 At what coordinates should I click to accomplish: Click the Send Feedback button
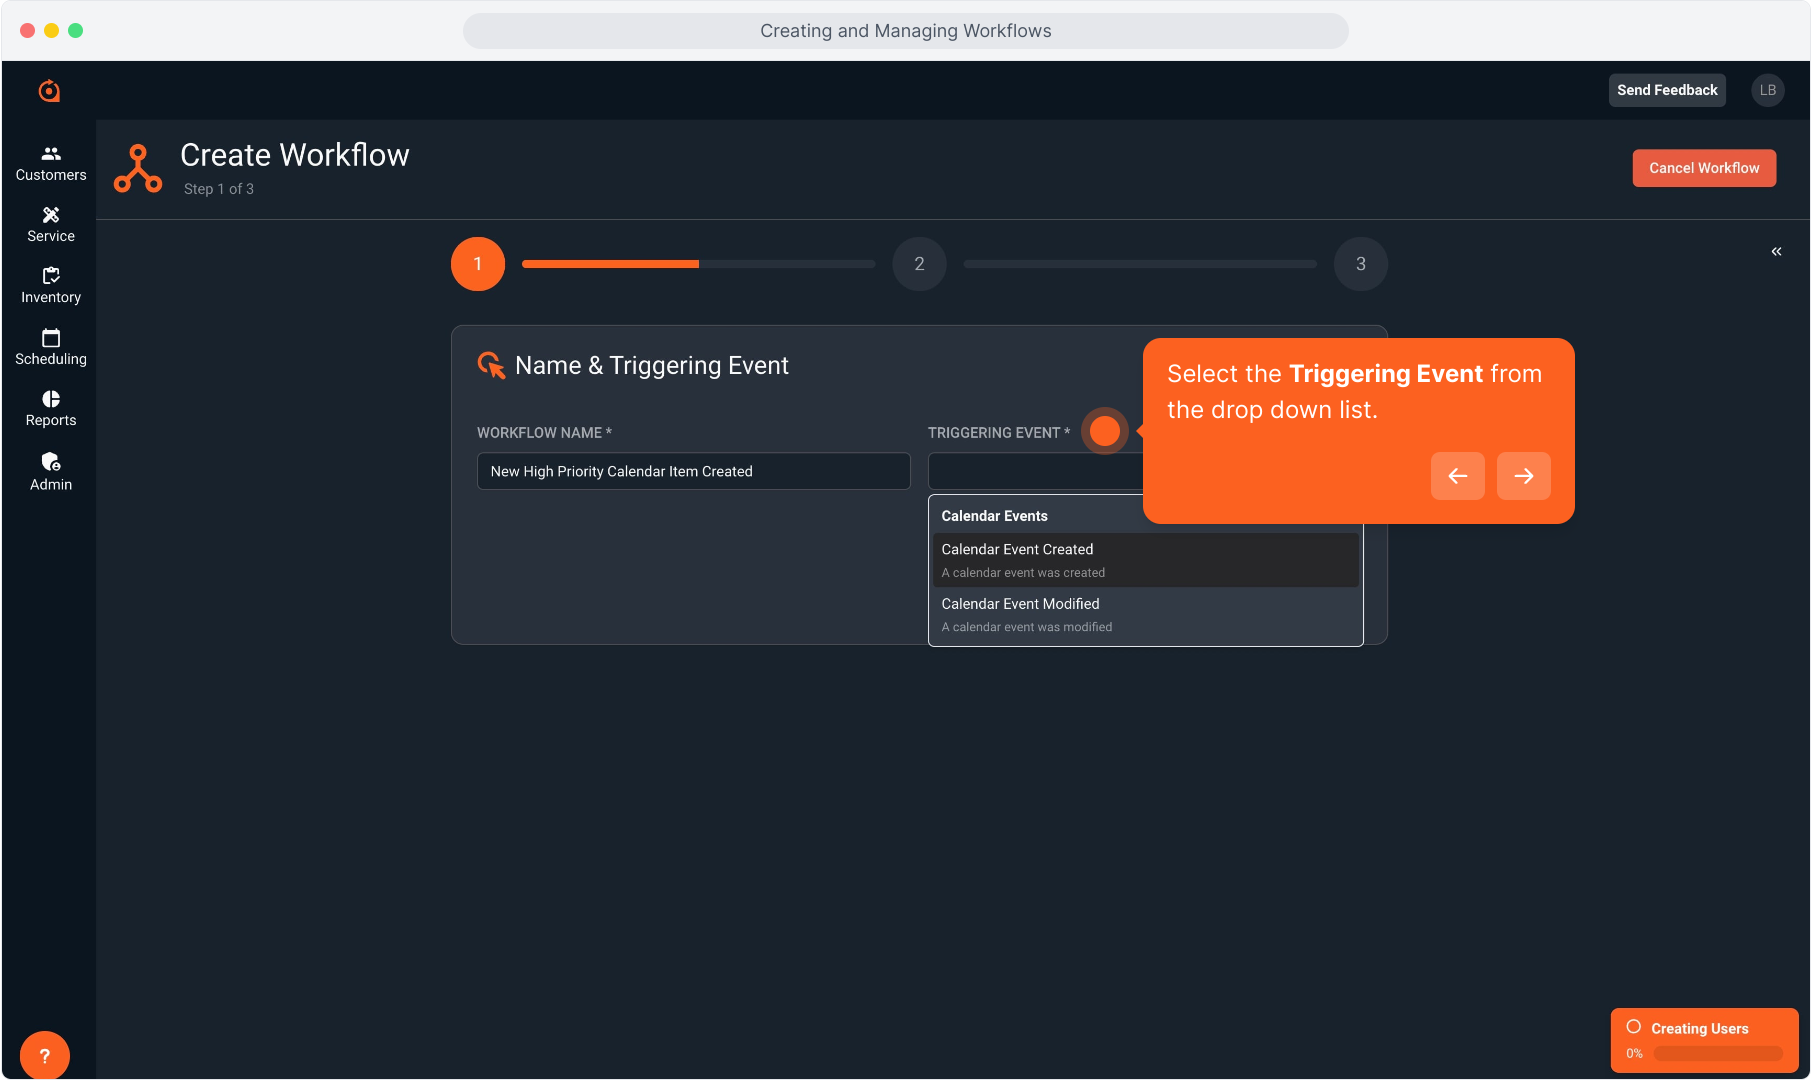(x=1666, y=90)
